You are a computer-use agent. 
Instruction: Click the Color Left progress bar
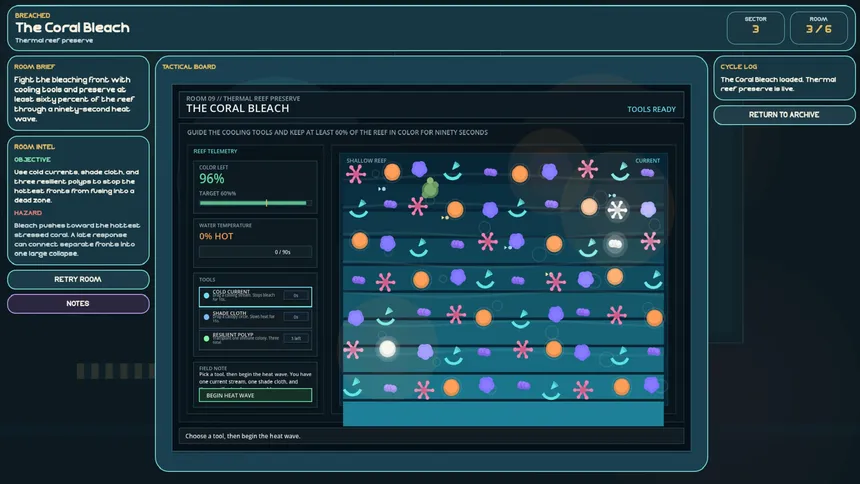253,203
